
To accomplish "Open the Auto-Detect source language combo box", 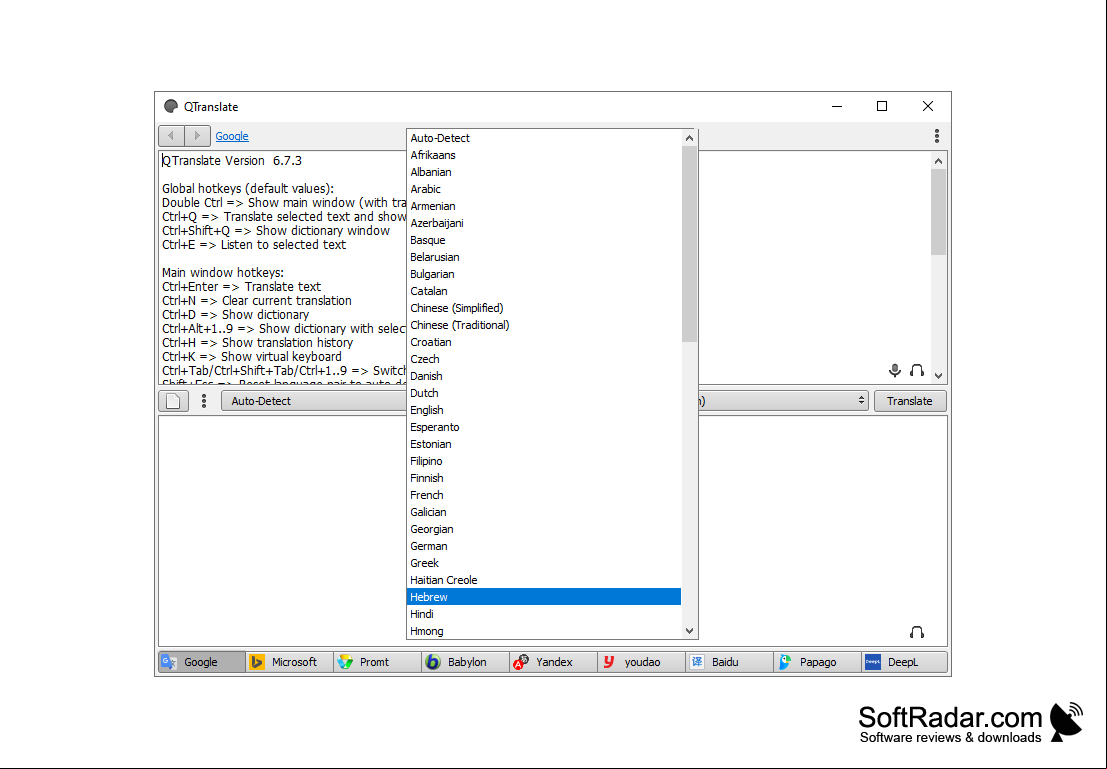I will (x=313, y=401).
